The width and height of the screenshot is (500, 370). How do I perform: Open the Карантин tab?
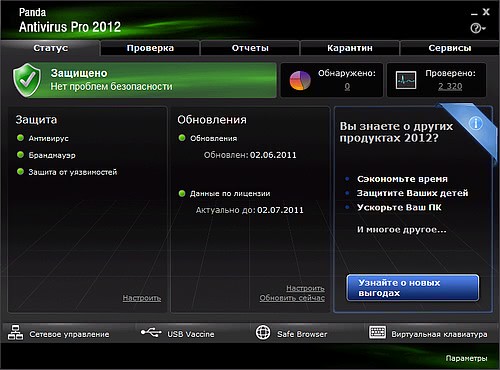pyautogui.click(x=350, y=48)
